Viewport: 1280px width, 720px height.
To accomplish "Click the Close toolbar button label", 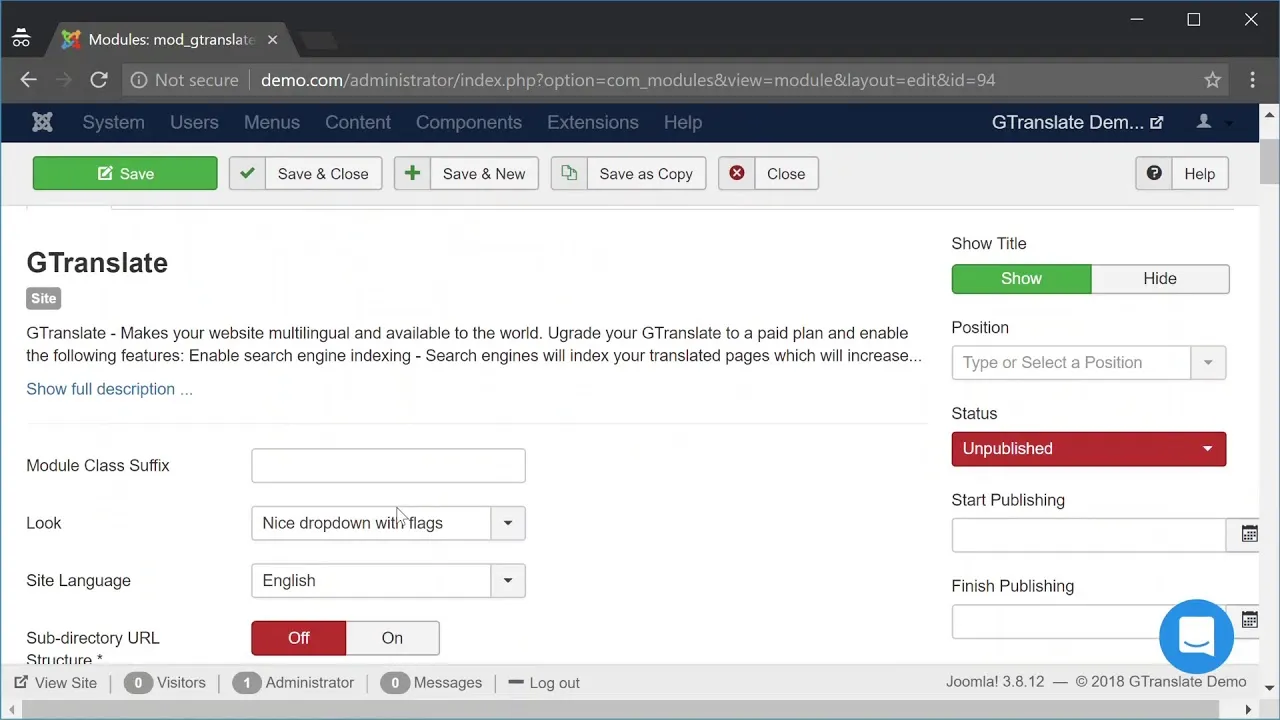I will [x=786, y=174].
